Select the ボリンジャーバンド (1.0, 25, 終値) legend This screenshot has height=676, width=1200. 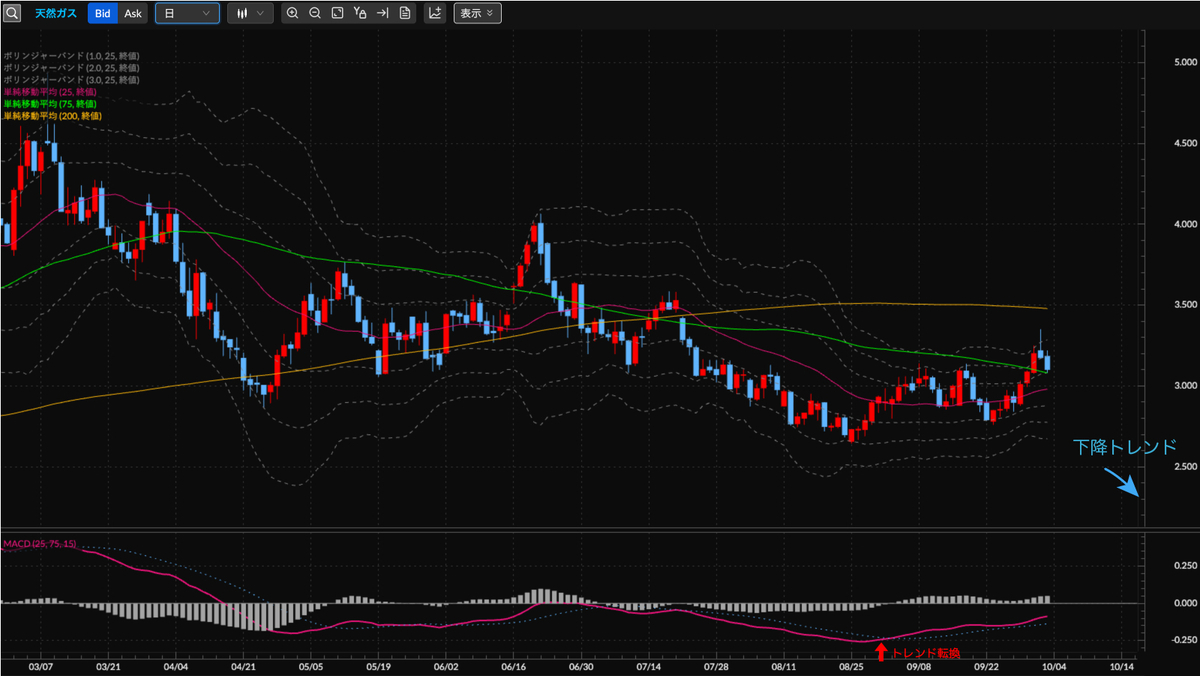tap(71, 56)
